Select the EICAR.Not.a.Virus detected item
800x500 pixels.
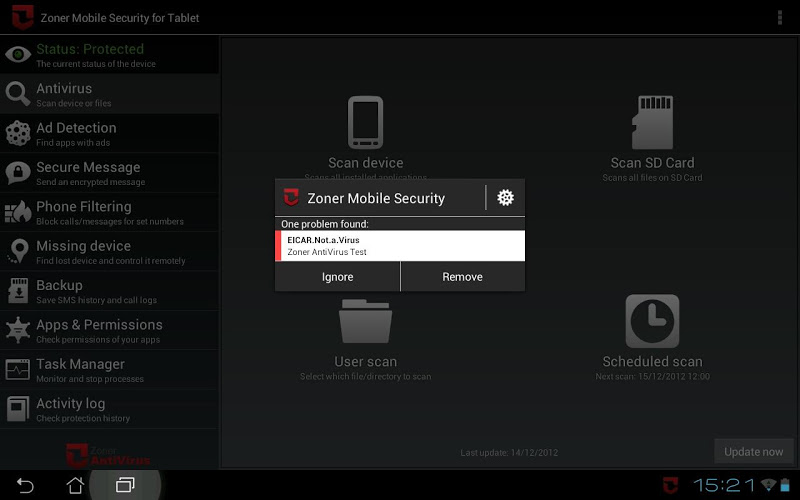point(400,245)
